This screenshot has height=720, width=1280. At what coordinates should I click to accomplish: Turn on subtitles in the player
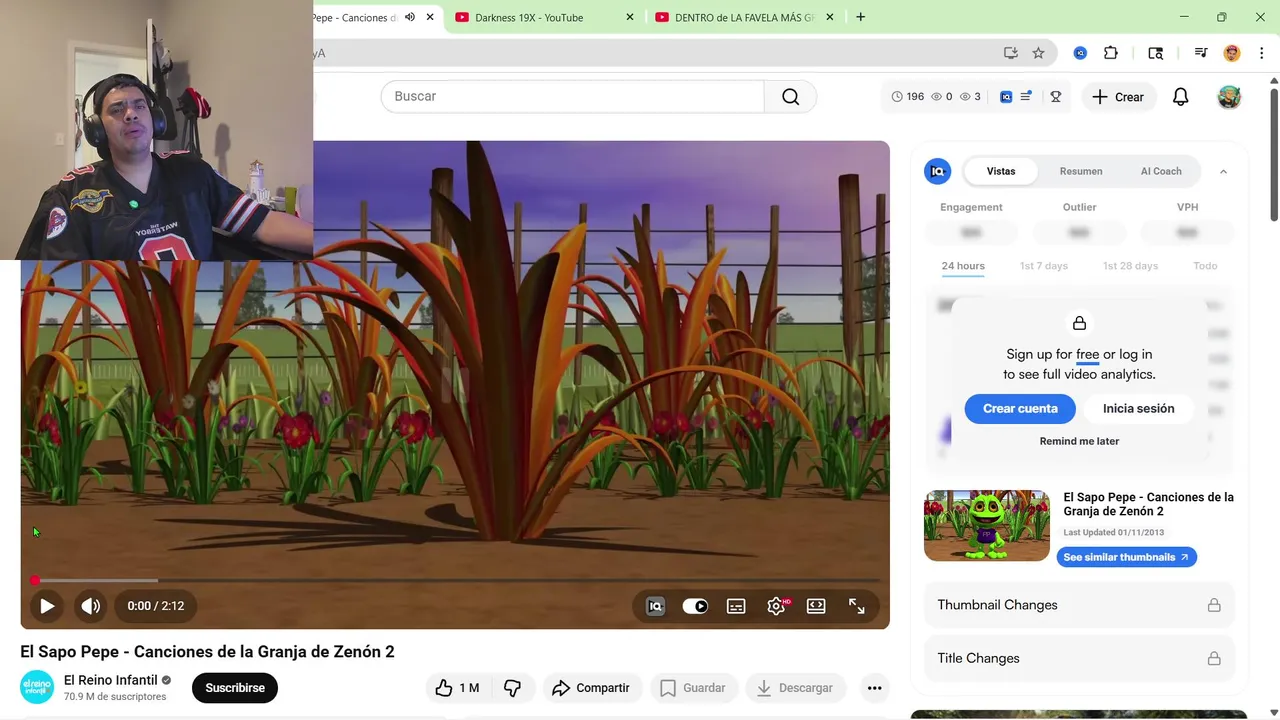[x=736, y=606]
